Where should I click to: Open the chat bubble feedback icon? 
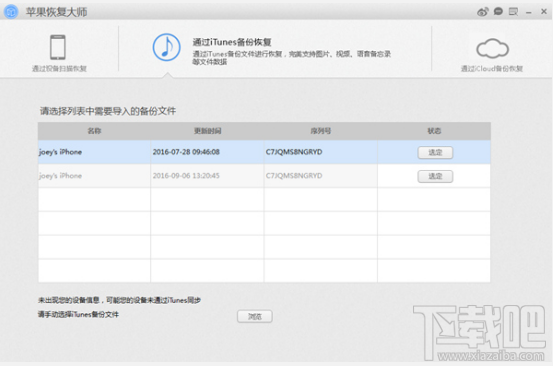coord(498,12)
